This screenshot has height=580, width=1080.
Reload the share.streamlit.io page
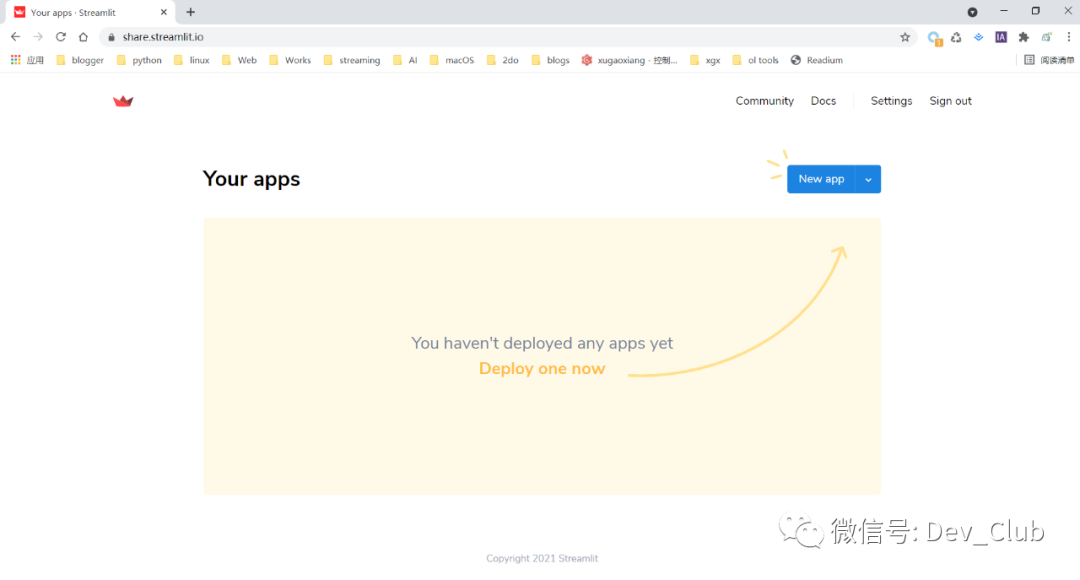click(61, 37)
